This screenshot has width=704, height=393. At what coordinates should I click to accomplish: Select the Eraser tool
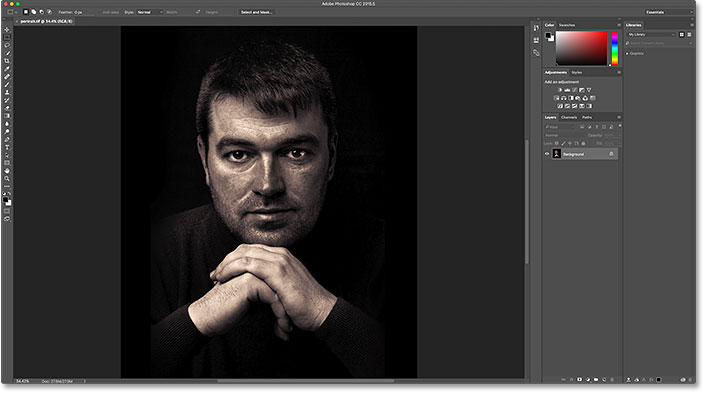tap(7, 108)
